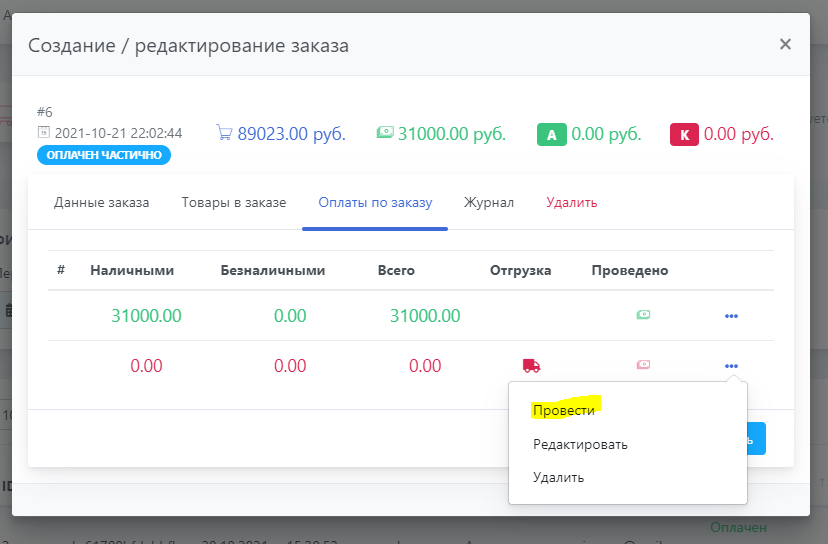
Task: Go to the Журнал tab
Action: [489, 203]
